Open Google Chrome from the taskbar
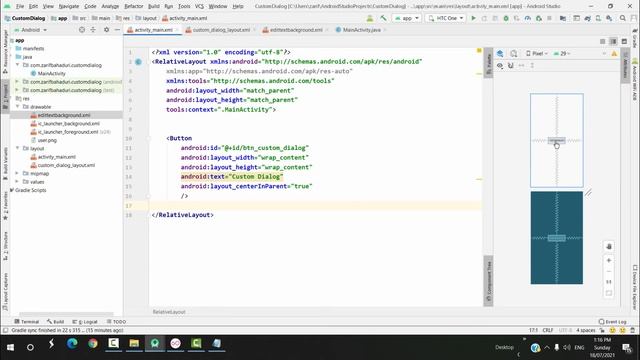The height and width of the screenshot is (360, 640). (93, 343)
